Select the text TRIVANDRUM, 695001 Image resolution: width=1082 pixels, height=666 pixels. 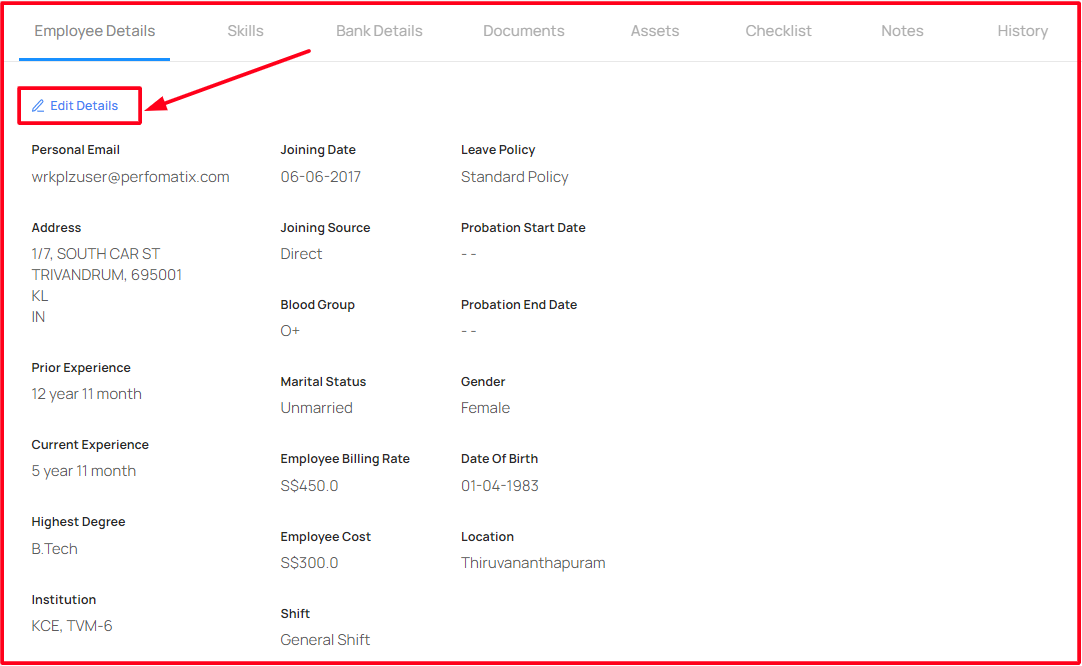pyautogui.click(x=107, y=275)
